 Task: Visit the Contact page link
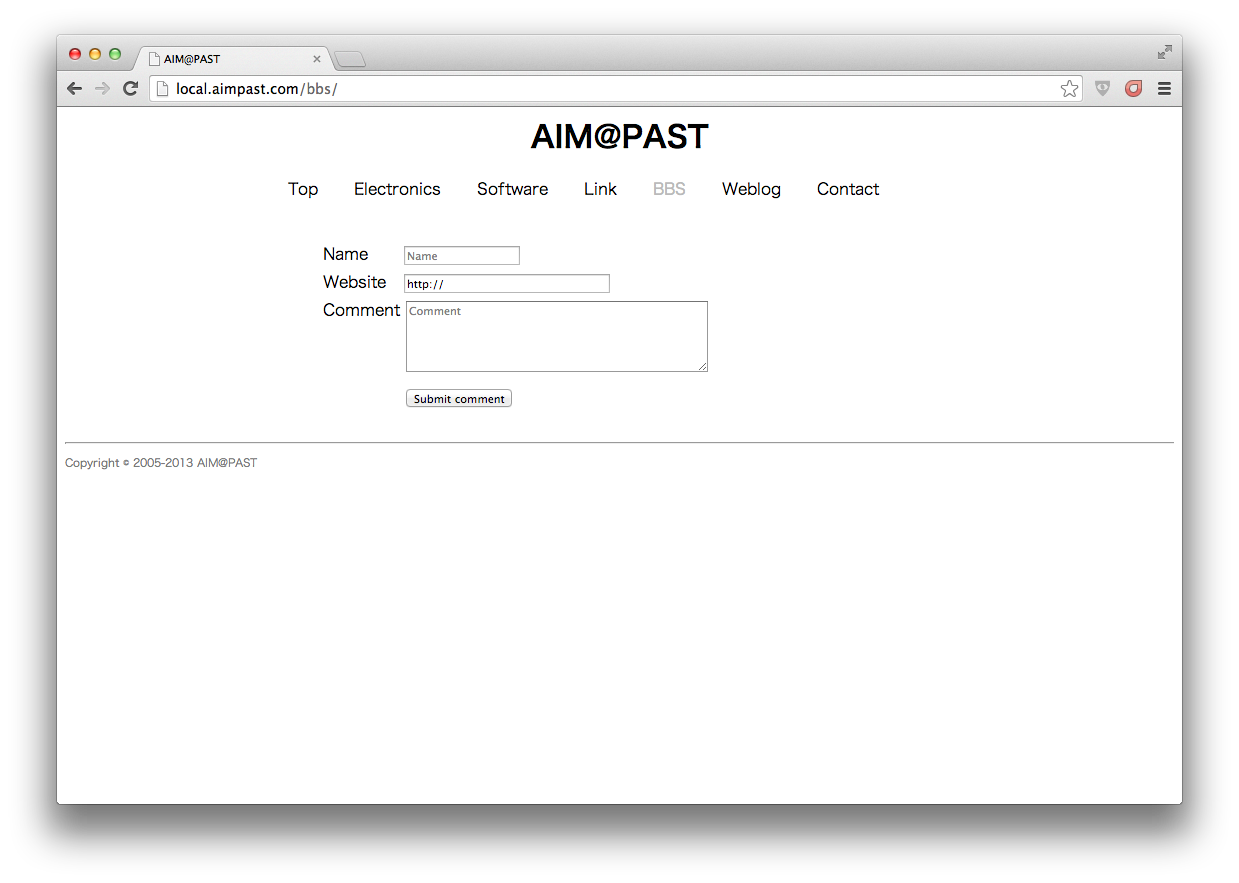[848, 189]
